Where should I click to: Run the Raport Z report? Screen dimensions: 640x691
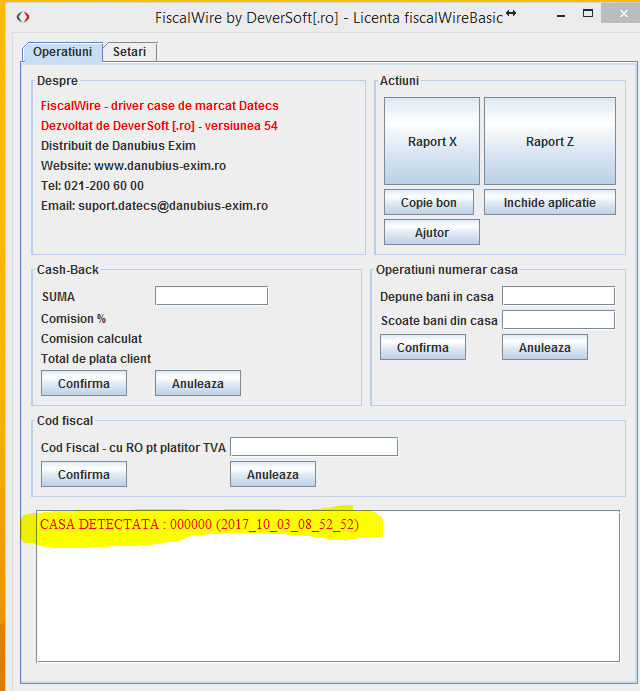[x=549, y=141]
